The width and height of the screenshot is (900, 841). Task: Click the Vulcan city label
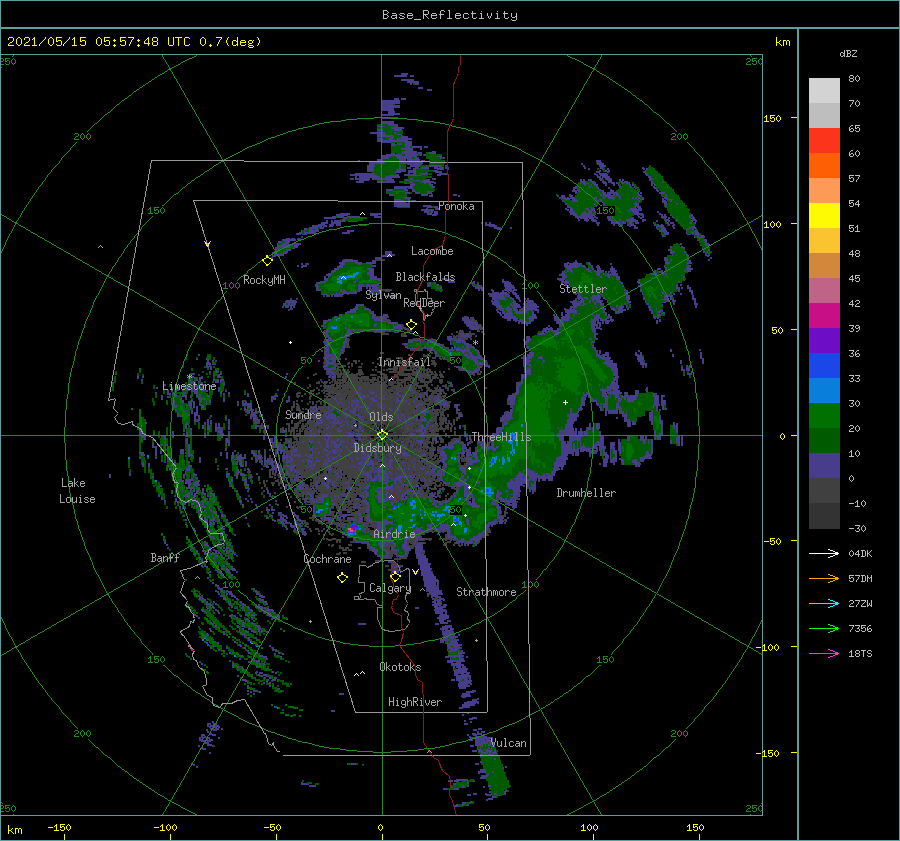(x=508, y=743)
